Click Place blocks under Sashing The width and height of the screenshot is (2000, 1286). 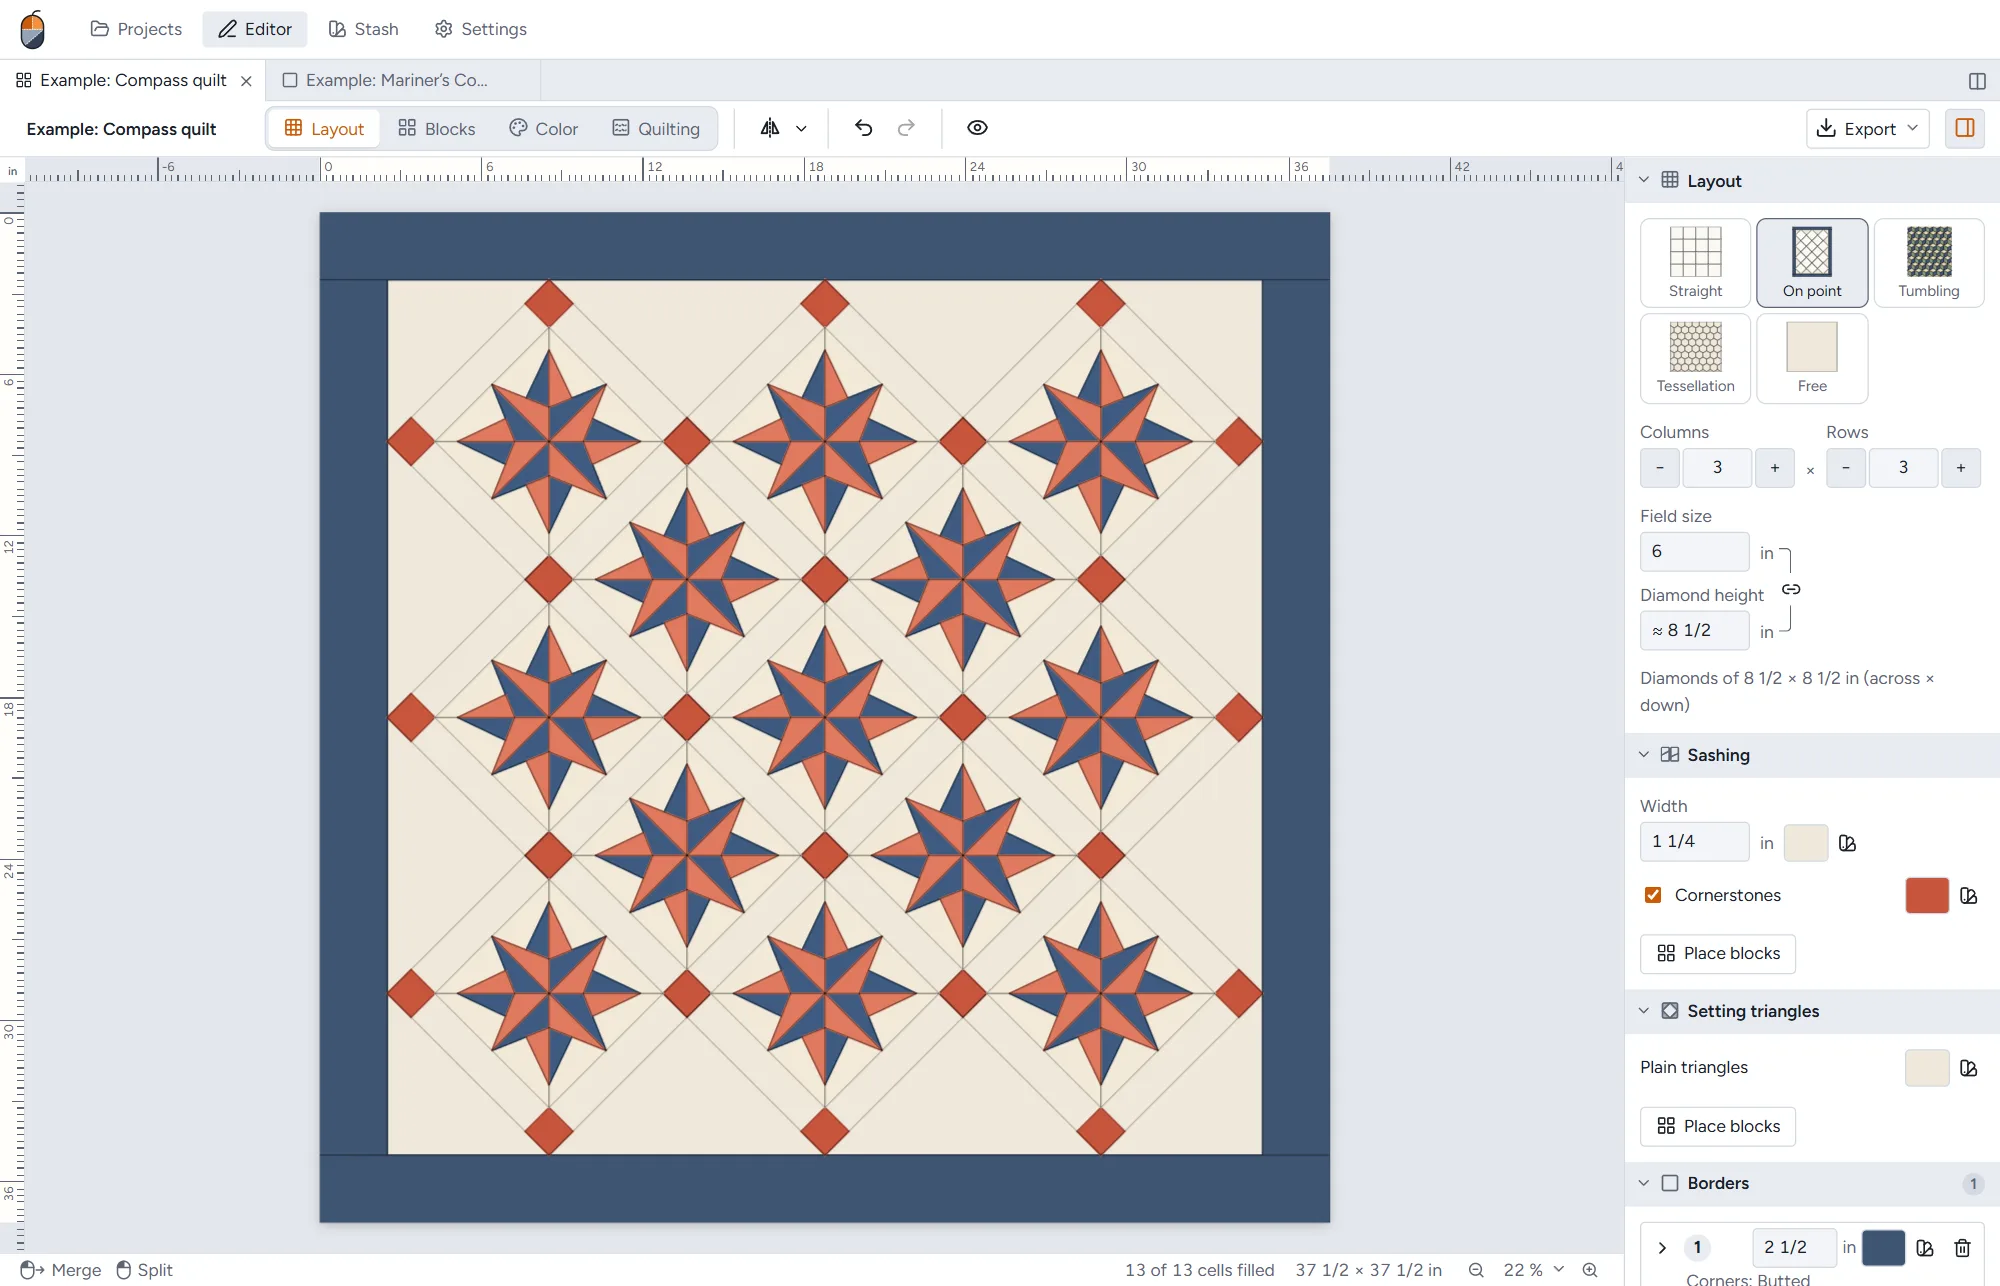(x=1718, y=954)
